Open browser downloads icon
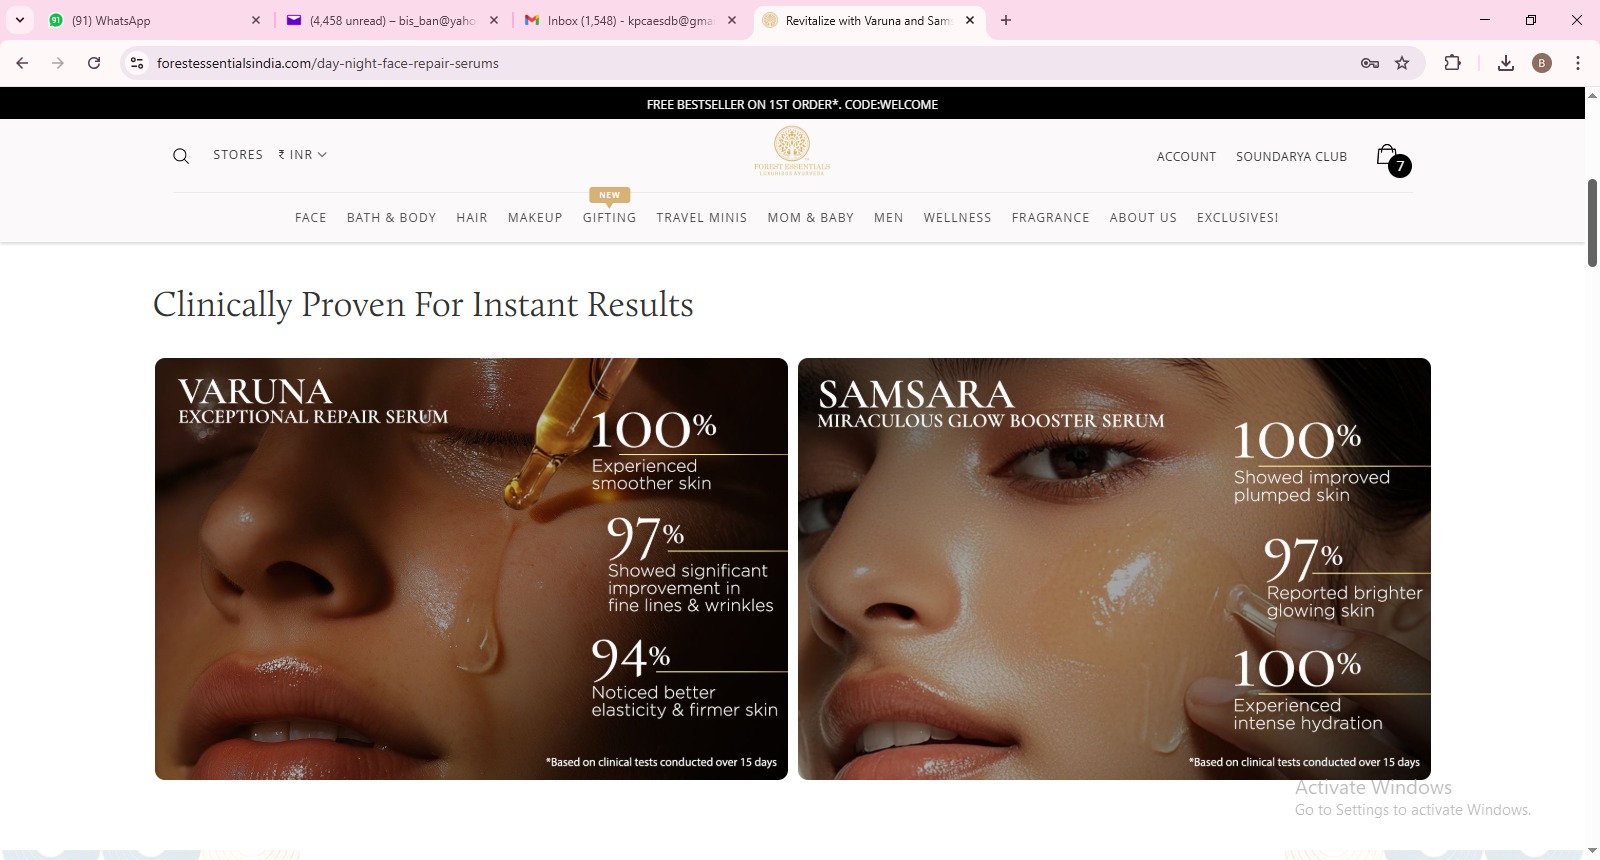 pyautogui.click(x=1505, y=63)
